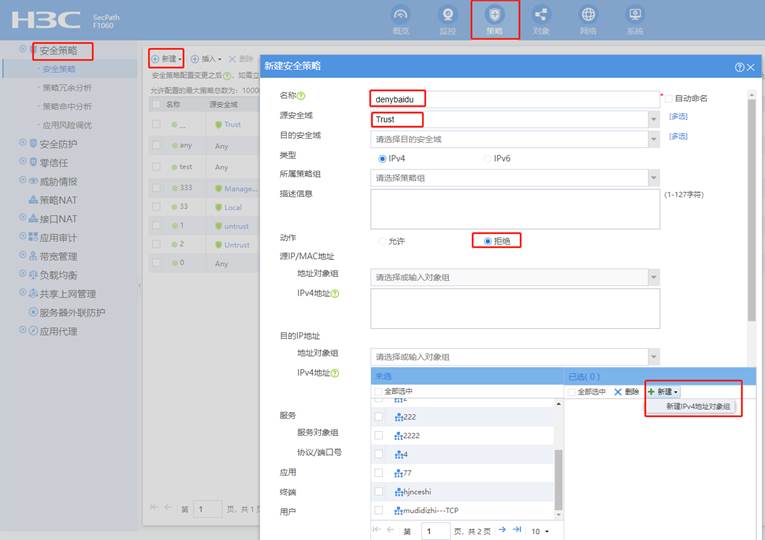
Task: Click the help question-mark icon in dialog title
Action: [x=740, y=67]
